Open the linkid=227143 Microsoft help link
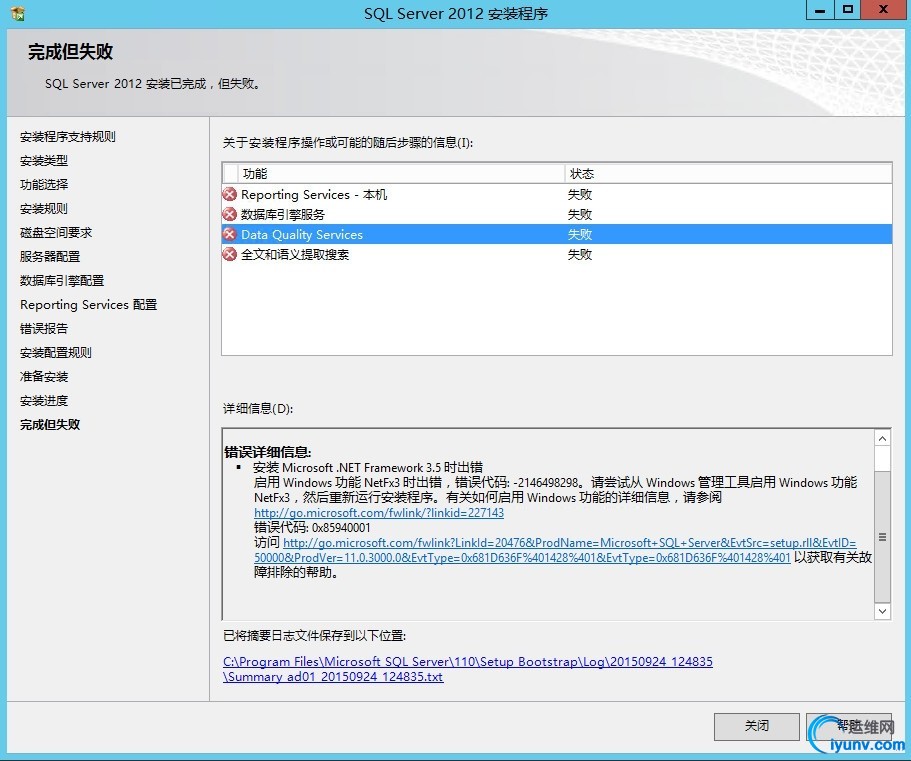This screenshot has height=761, width=911. [379, 513]
